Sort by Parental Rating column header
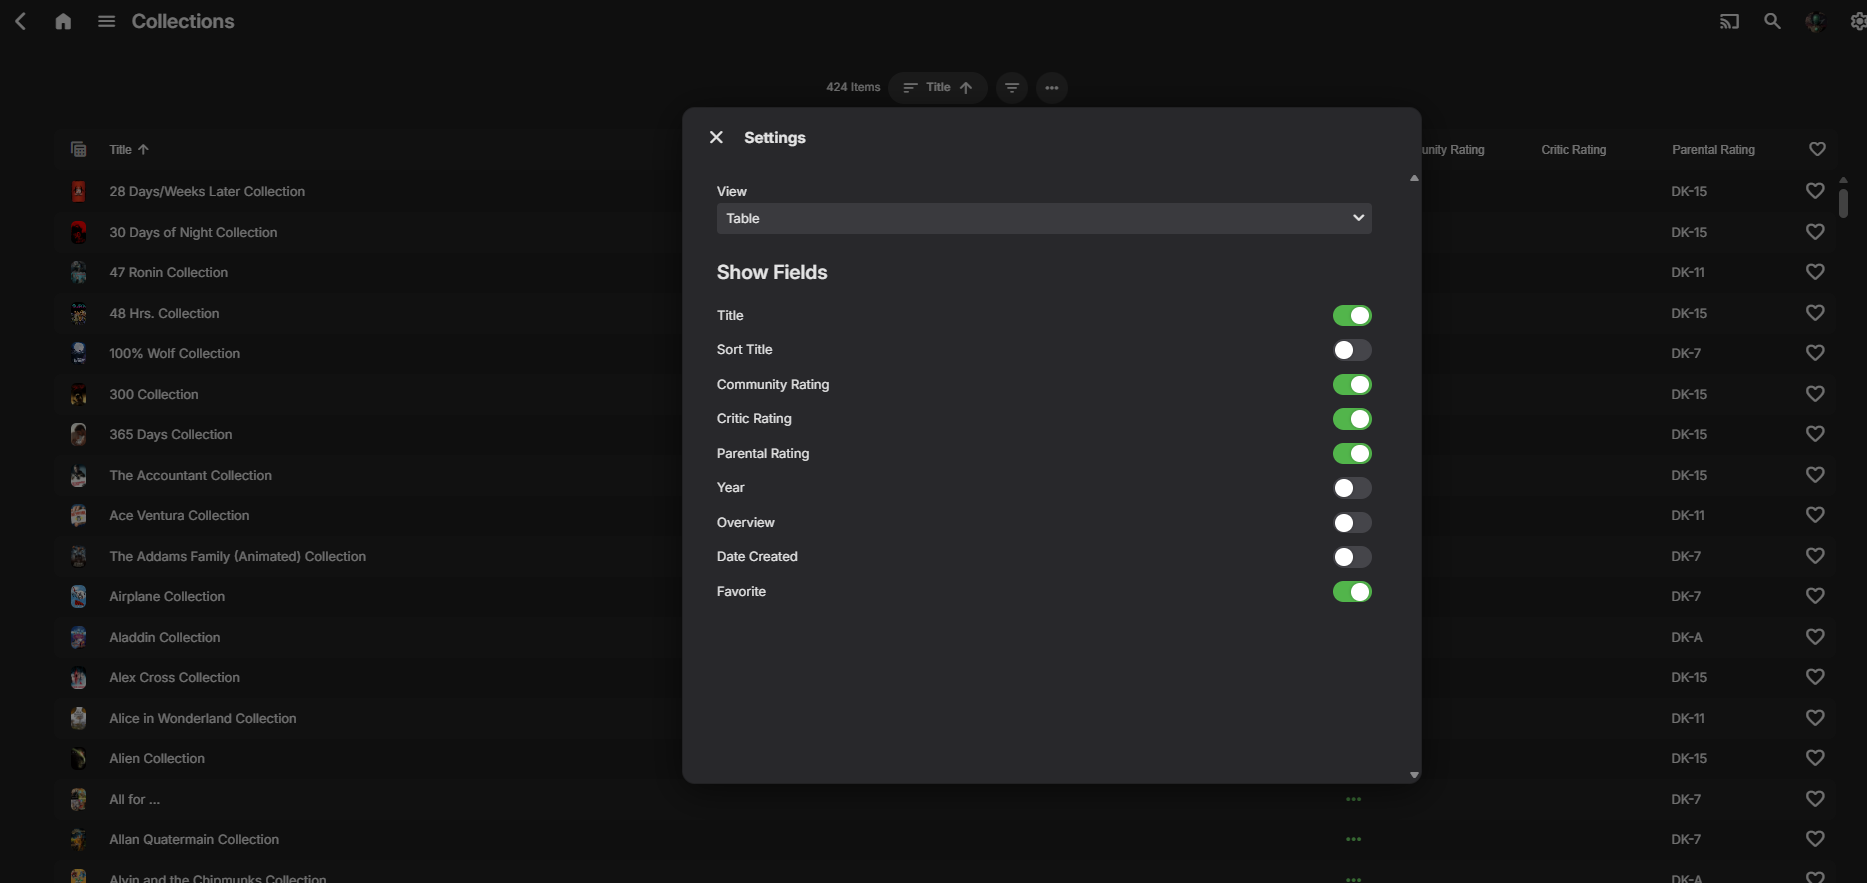This screenshot has width=1867, height=883. pos(1713,150)
